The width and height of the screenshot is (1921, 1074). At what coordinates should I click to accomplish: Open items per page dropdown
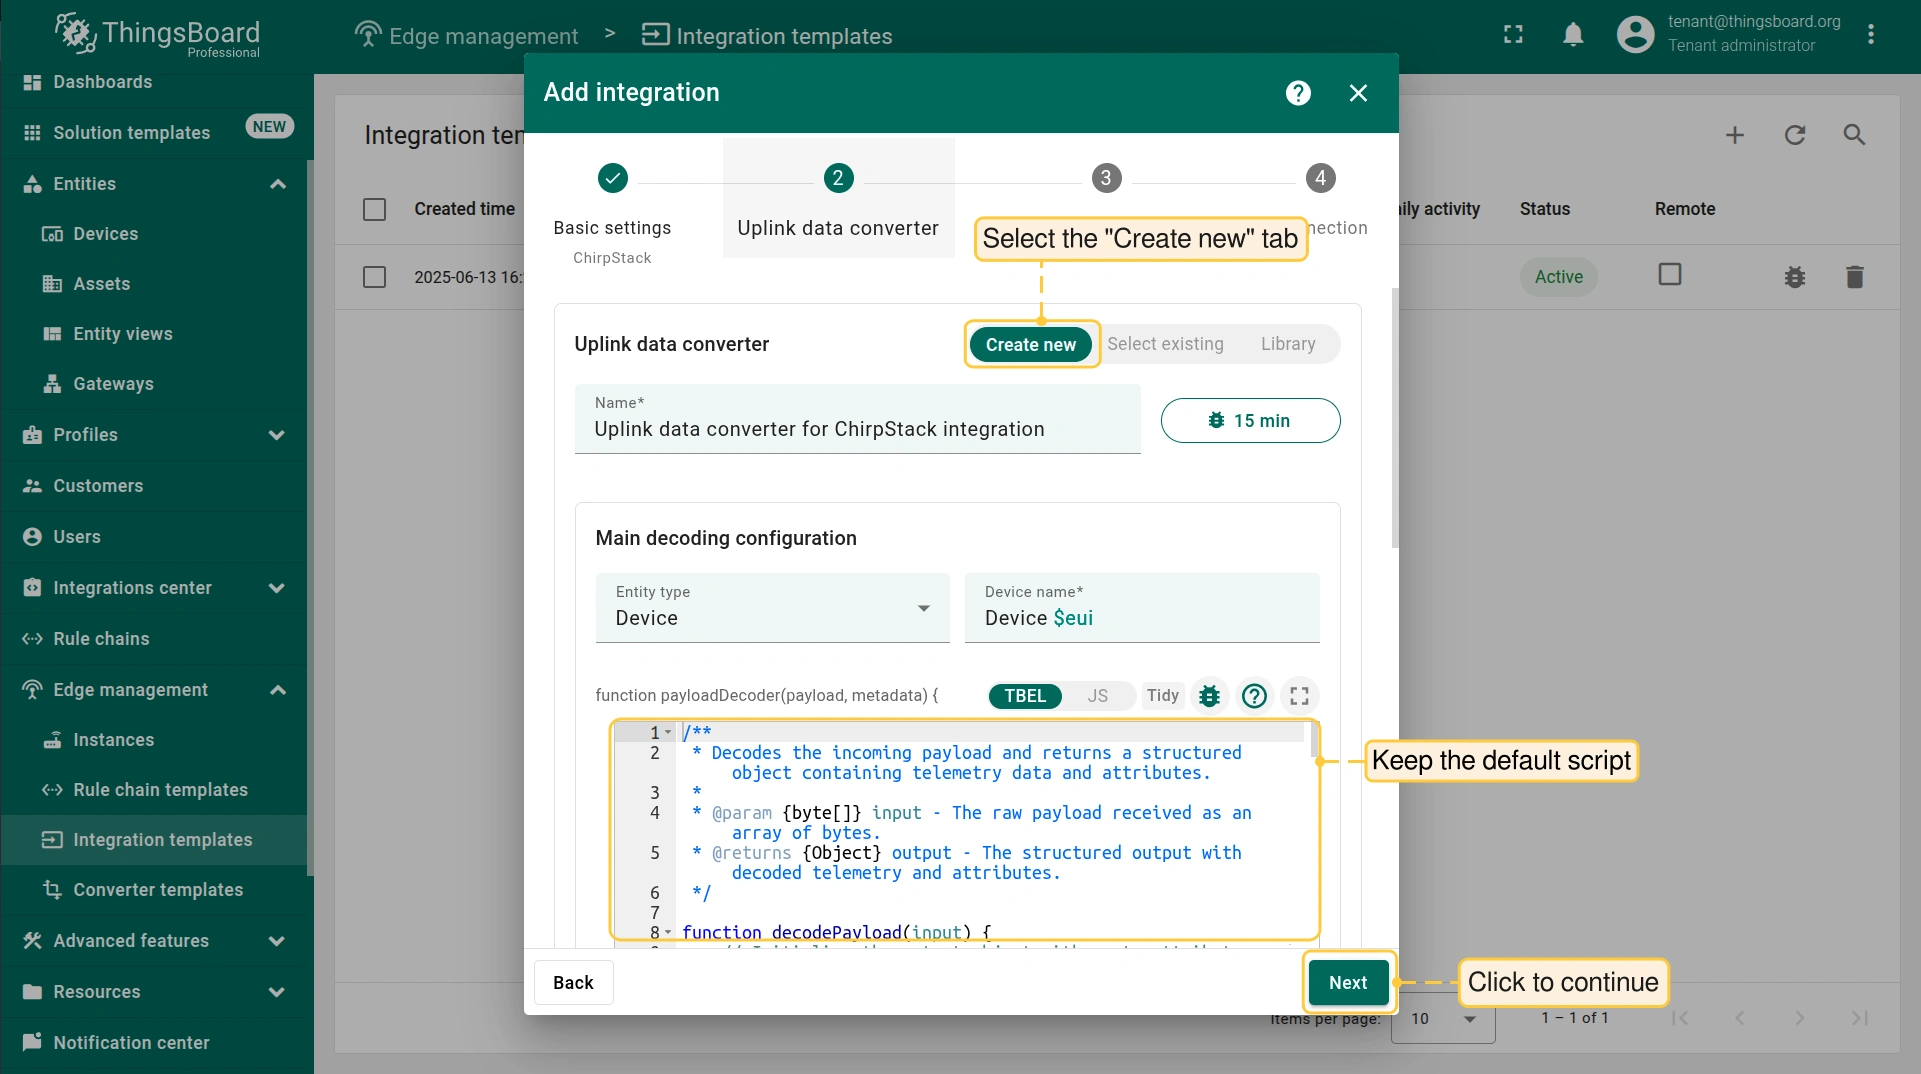[1443, 1018]
